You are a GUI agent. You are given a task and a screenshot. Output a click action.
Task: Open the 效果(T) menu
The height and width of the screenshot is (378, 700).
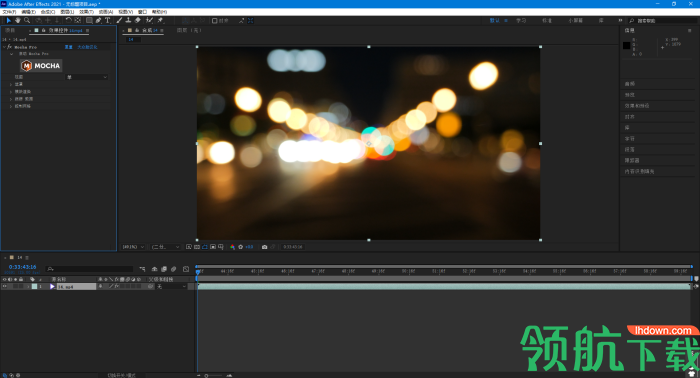pos(87,12)
